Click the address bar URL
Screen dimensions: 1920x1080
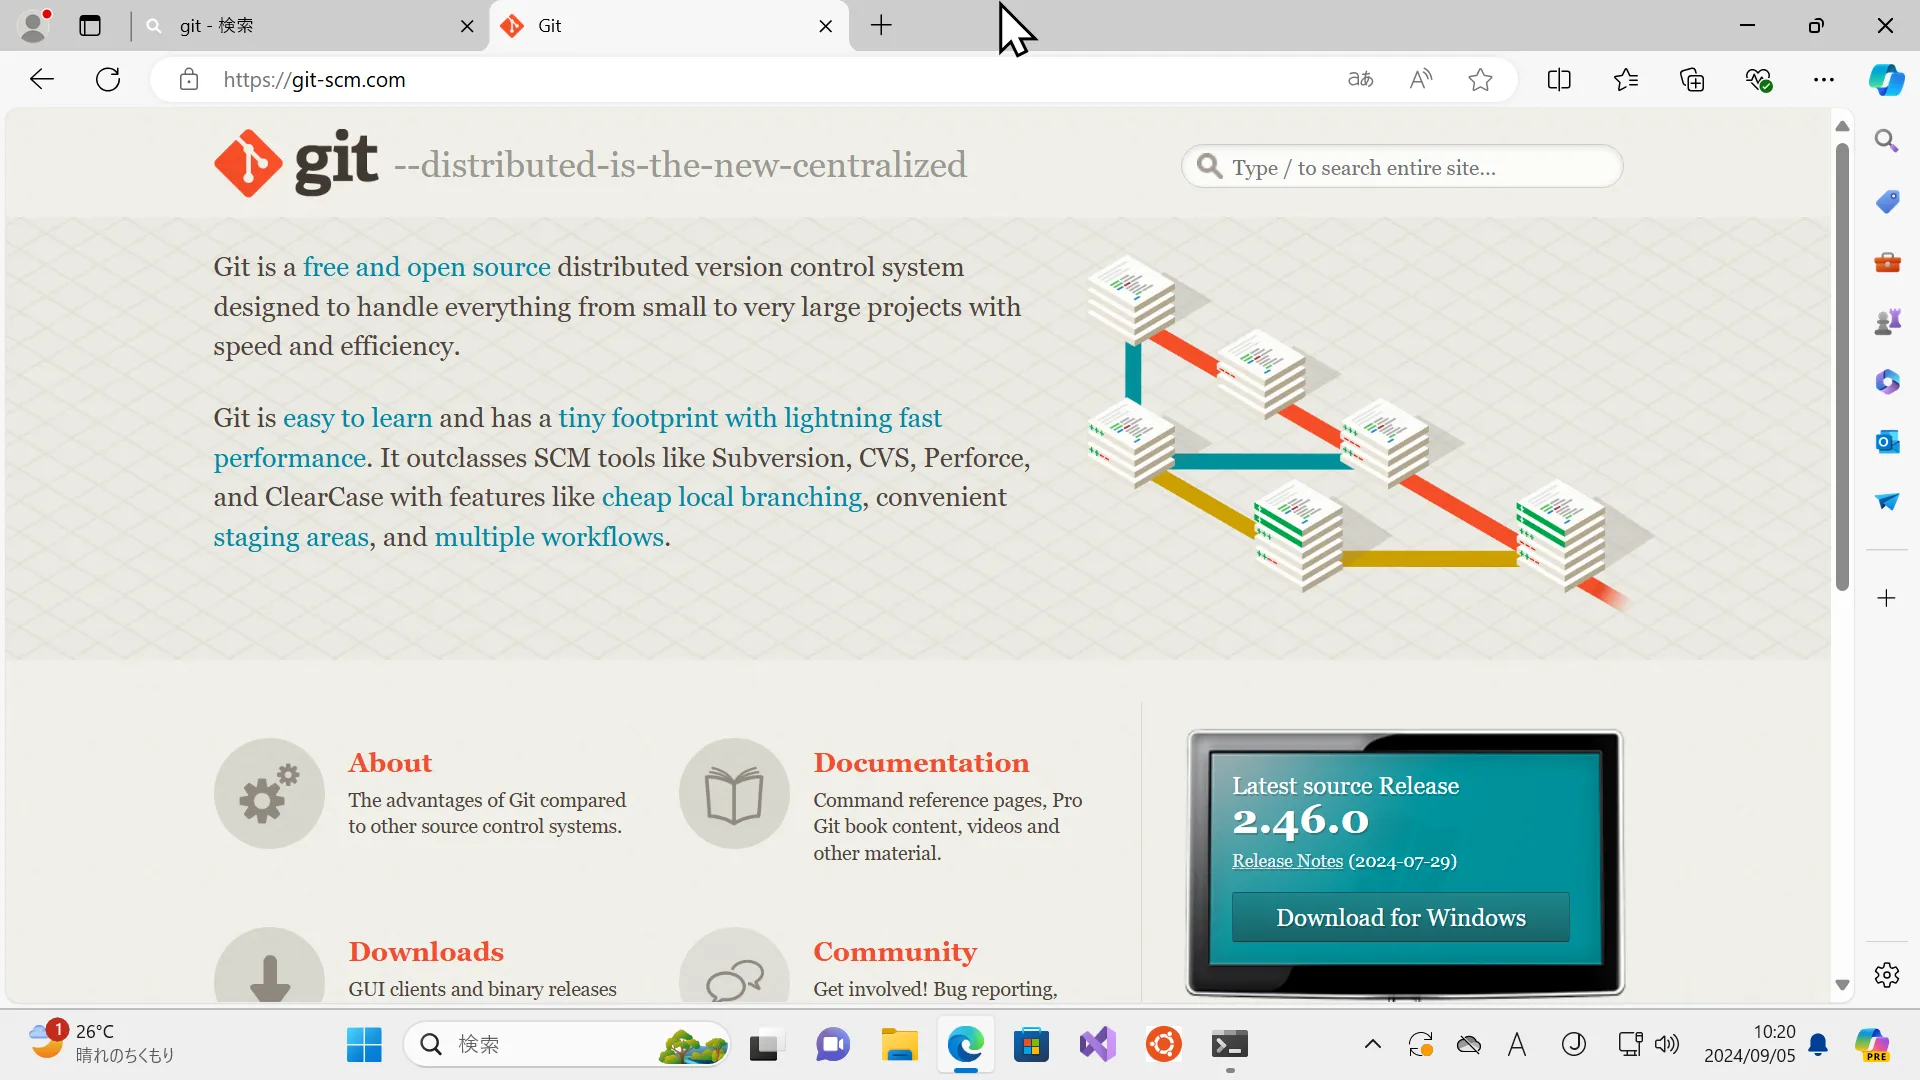314,80
